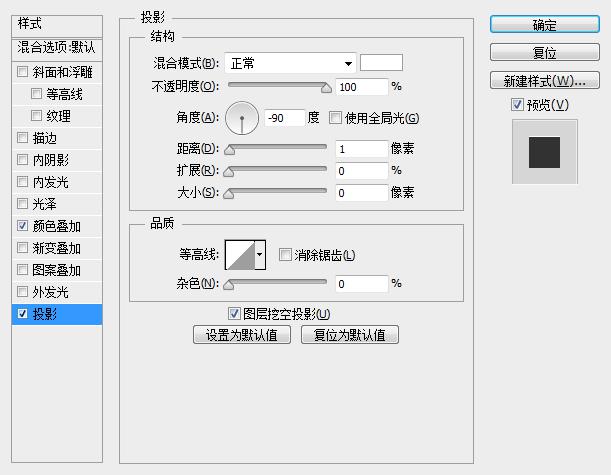
Task: Enable the 渐变叠加 checkbox
Action: 23,247
